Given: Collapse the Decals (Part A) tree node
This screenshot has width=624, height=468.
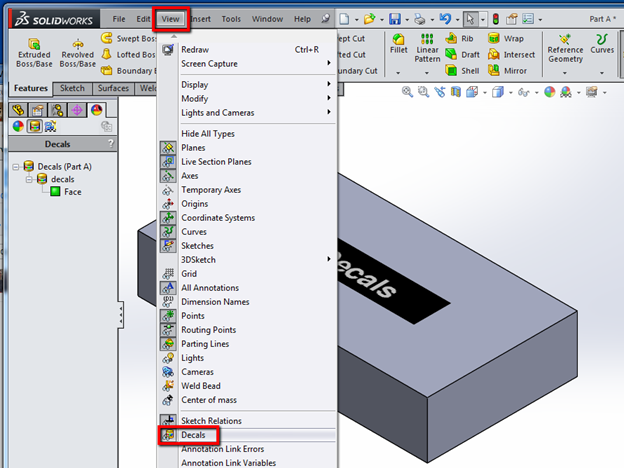Looking at the screenshot, I should [x=16, y=167].
